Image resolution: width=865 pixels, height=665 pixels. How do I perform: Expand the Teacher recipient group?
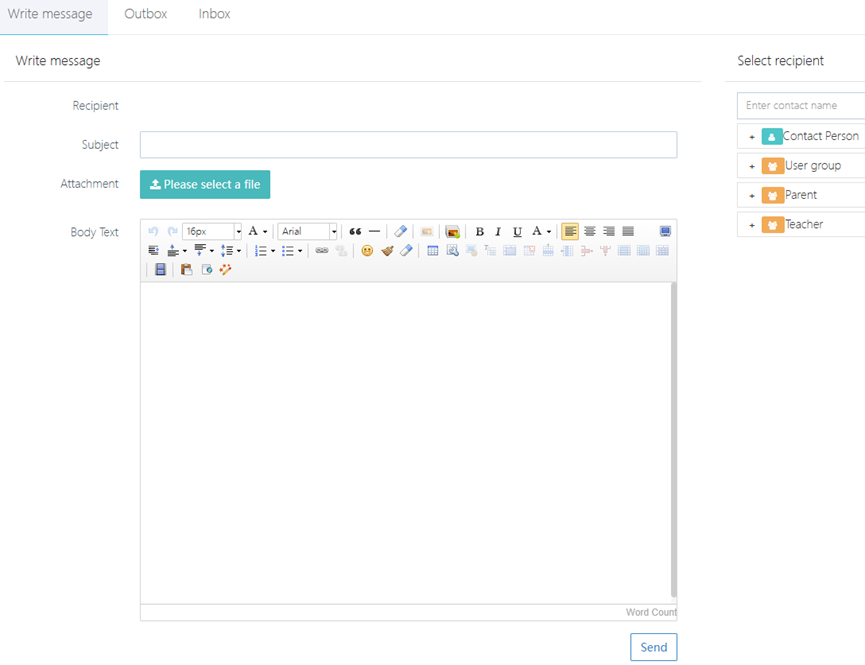click(x=752, y=225)
